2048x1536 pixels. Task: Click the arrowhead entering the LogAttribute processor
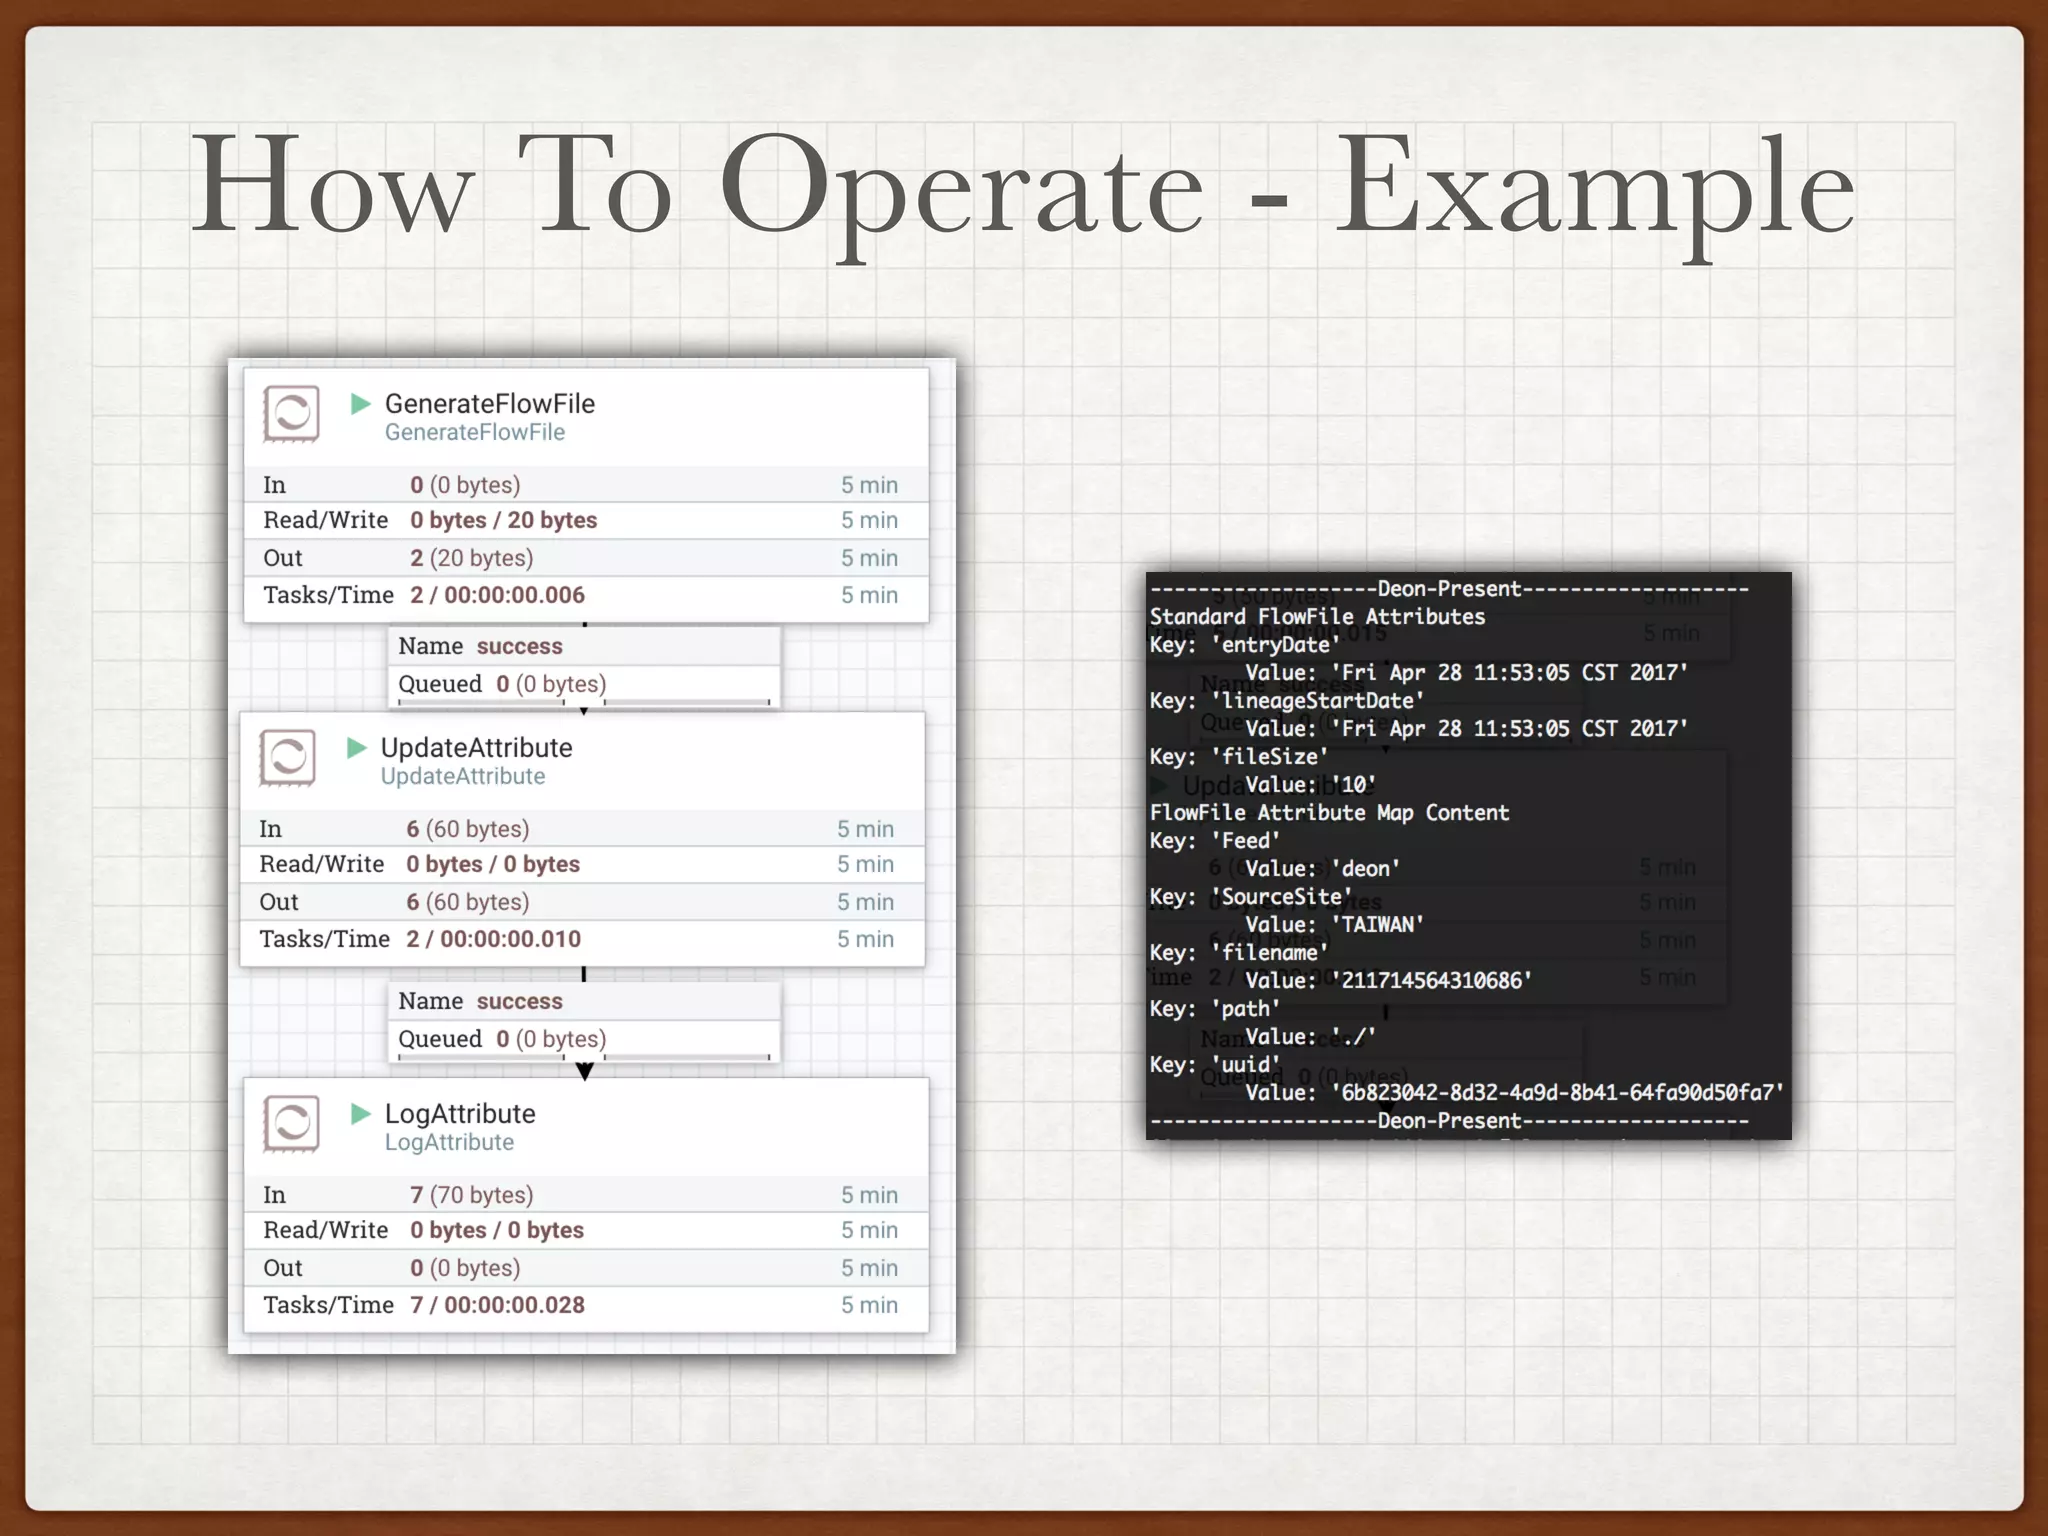[x=585, y=1071]
